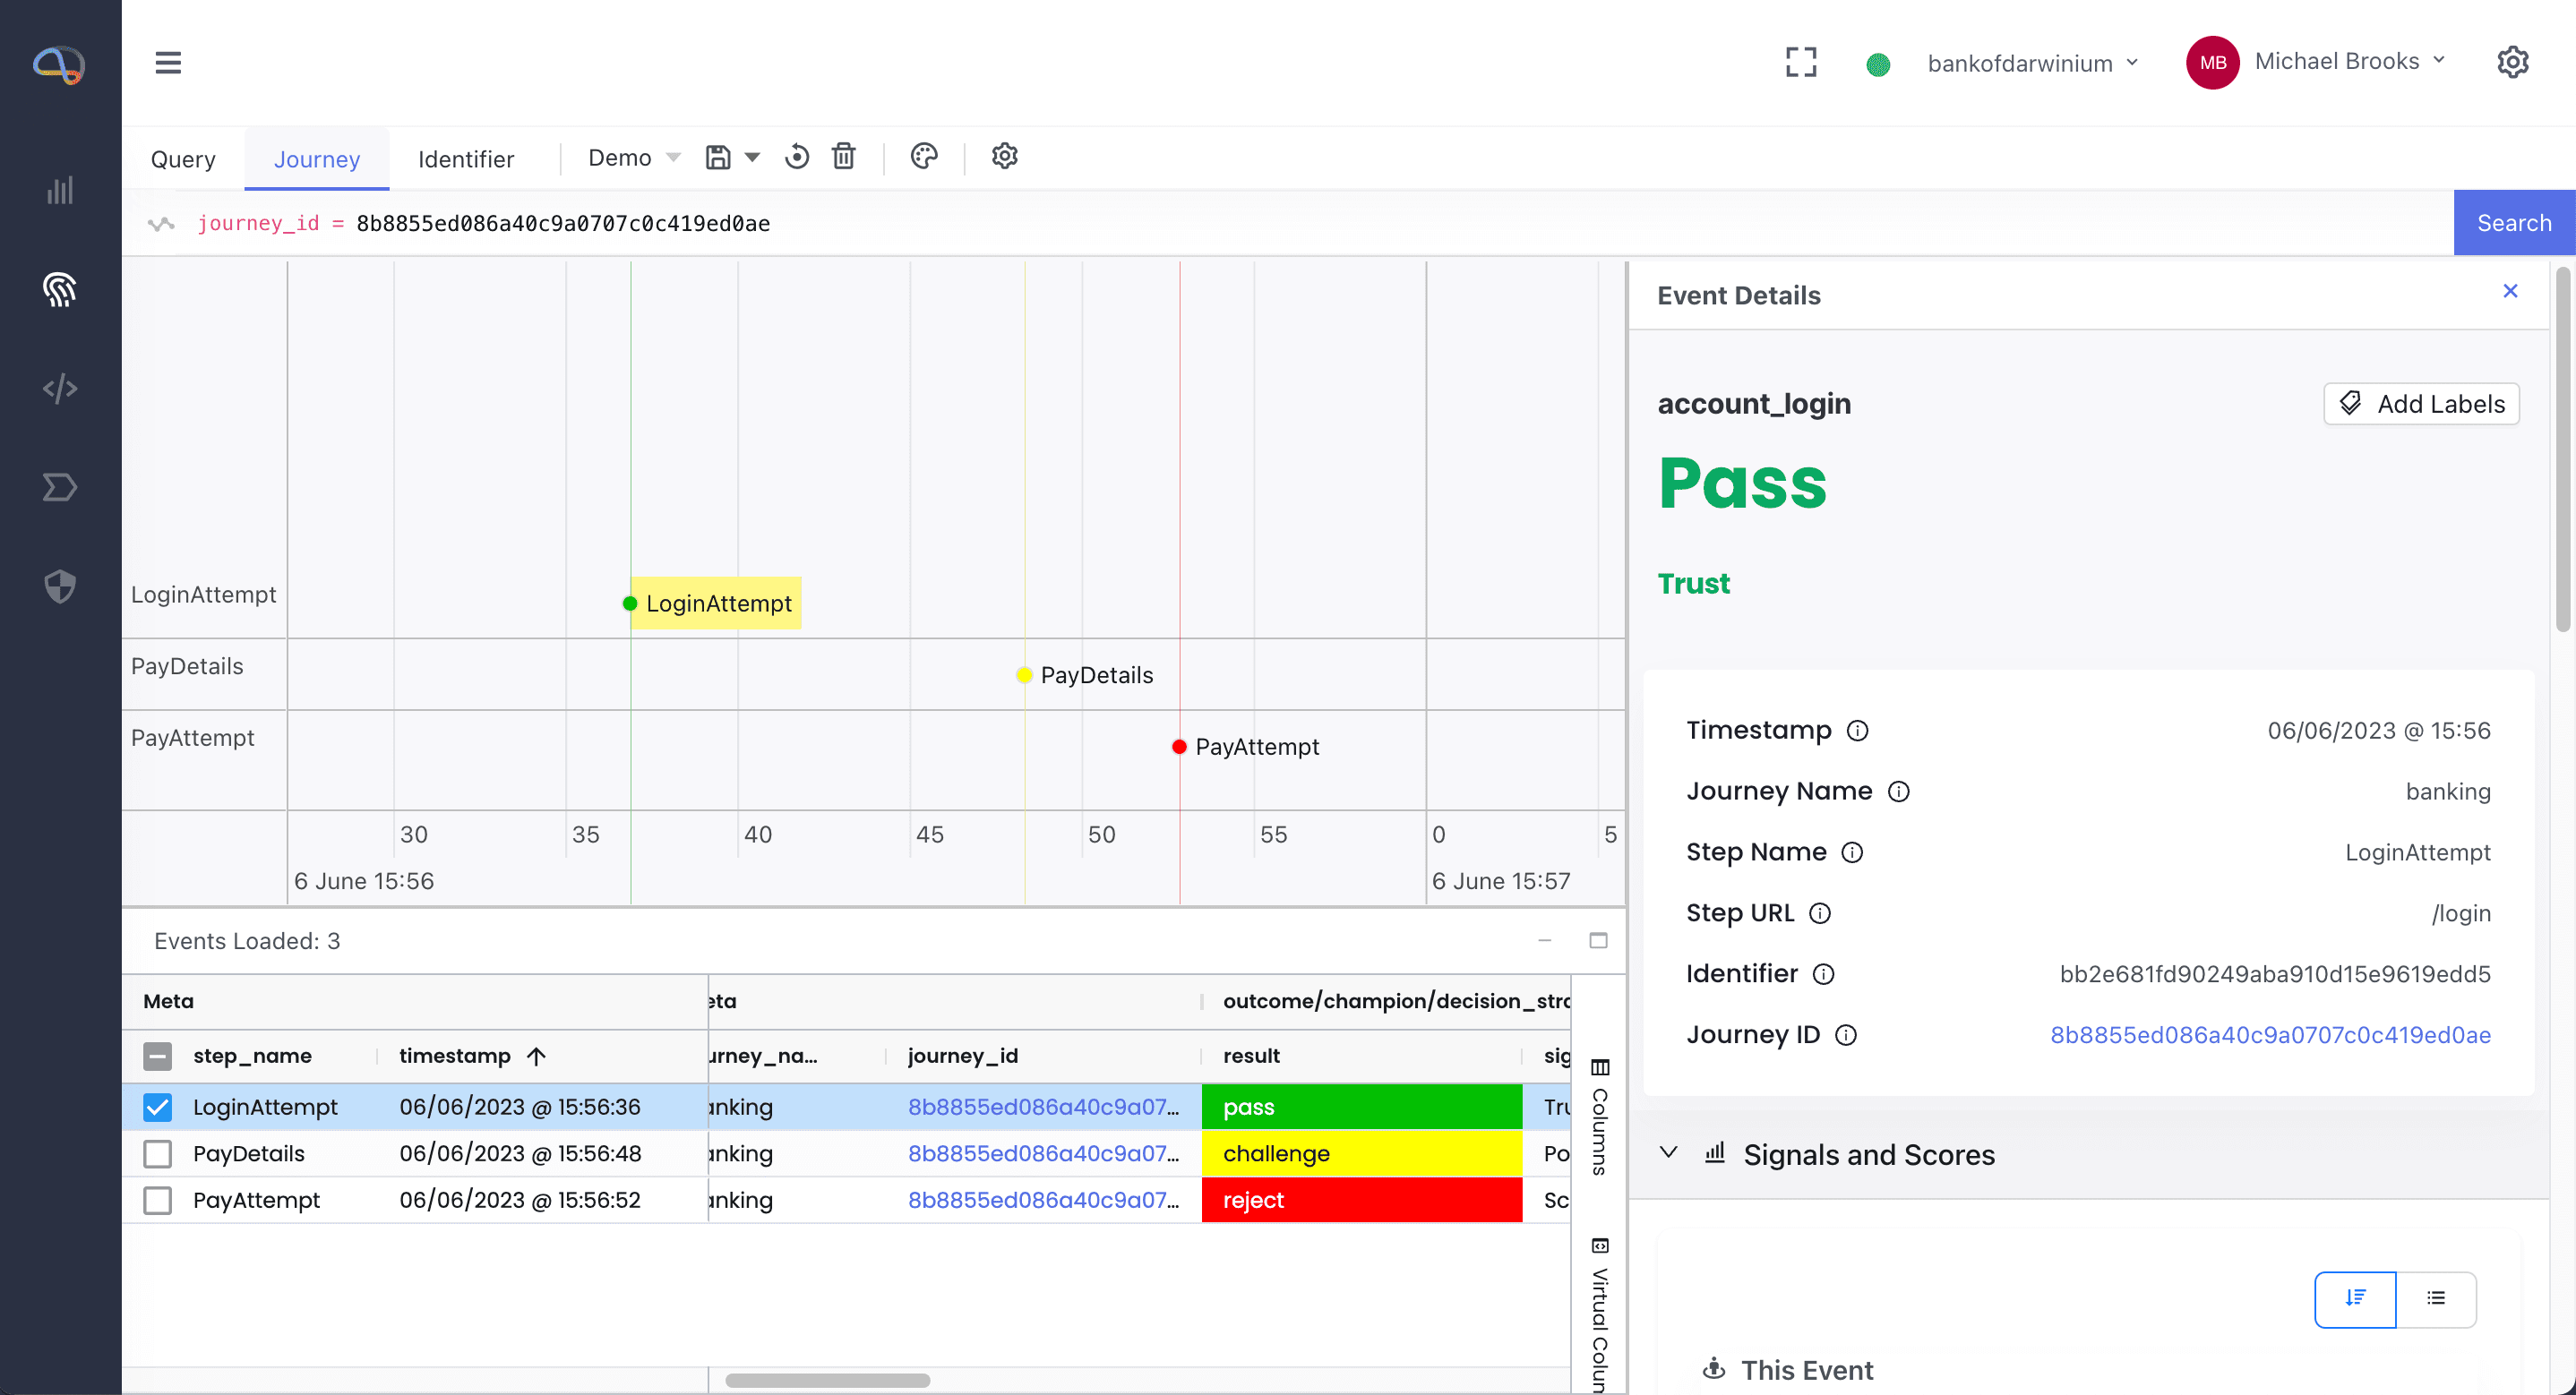Click the fingerprint icon in sidebar
The width and height of the screenshot is (2576, 1395).
[x=60, y=290]
